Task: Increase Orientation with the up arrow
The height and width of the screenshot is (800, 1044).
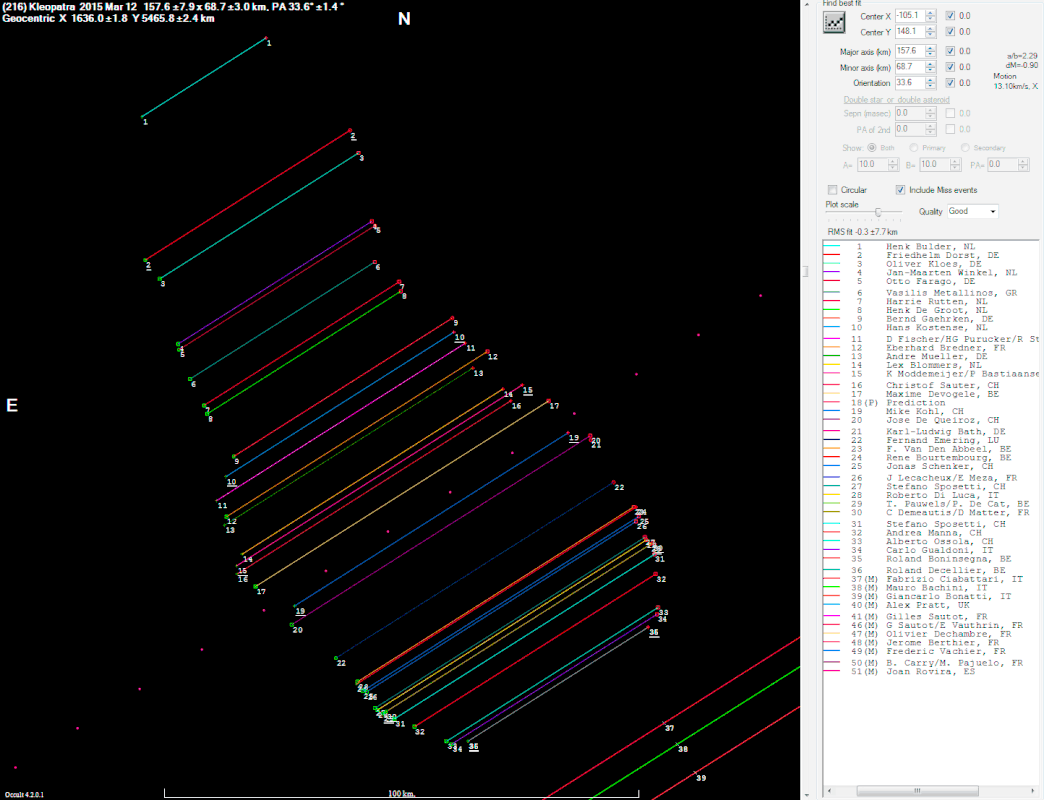Action: [931, 80]
